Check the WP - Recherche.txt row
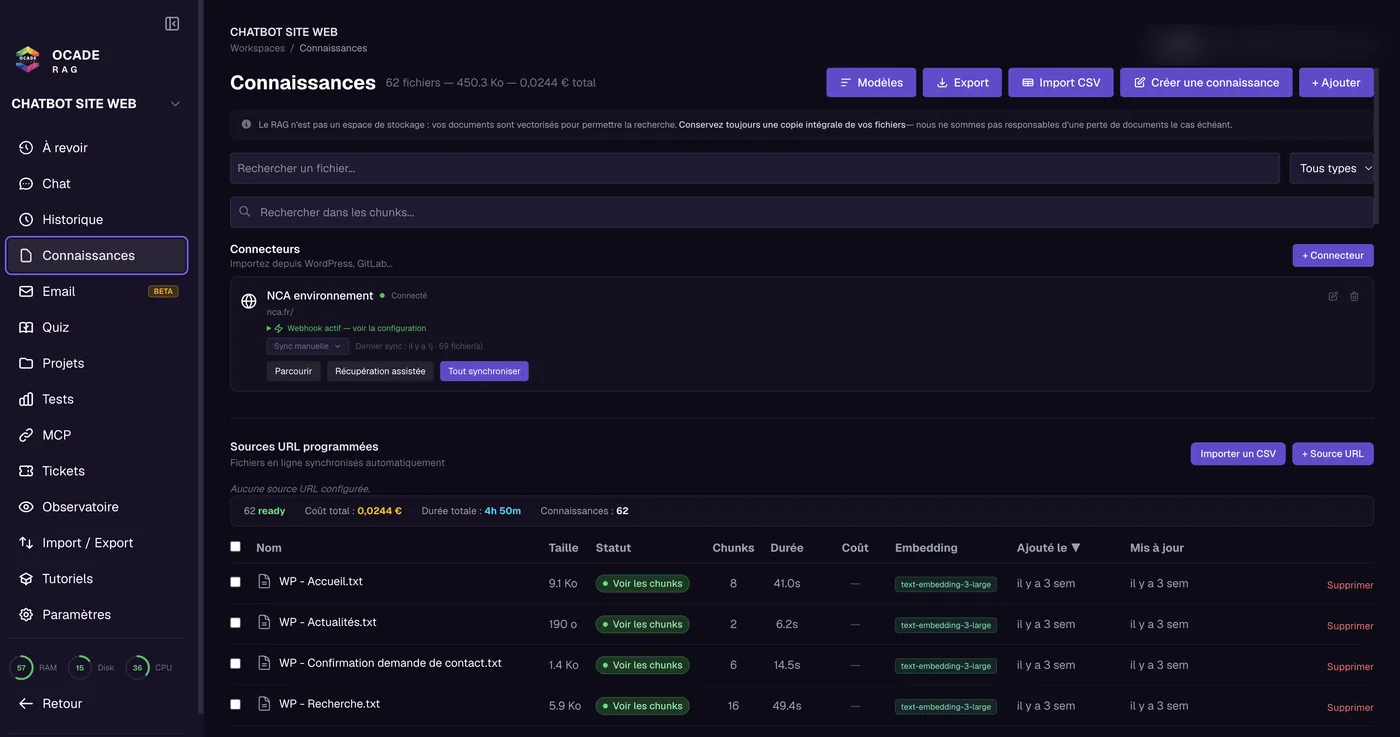The height and width of the screenshot is (737, 1400). [236, 704]
